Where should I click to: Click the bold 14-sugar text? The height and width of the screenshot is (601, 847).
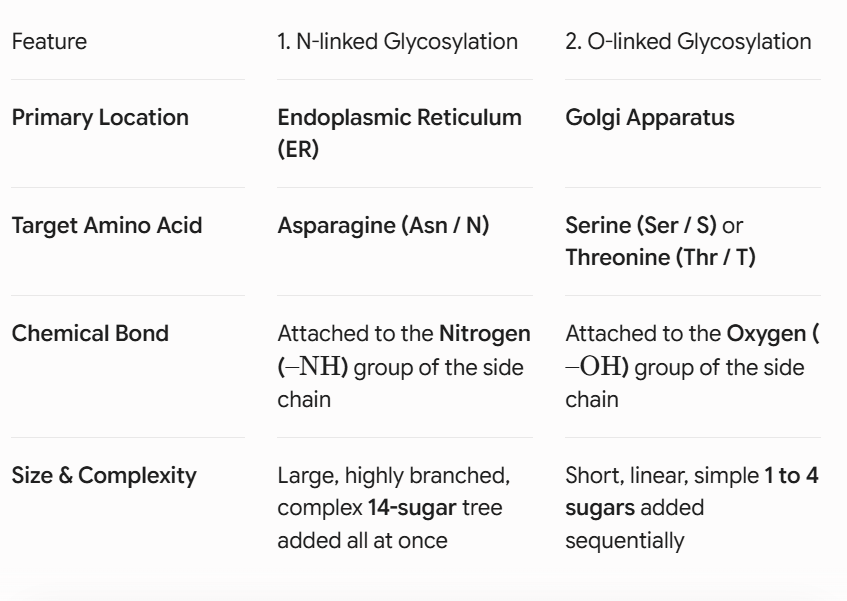click(412, 508)
